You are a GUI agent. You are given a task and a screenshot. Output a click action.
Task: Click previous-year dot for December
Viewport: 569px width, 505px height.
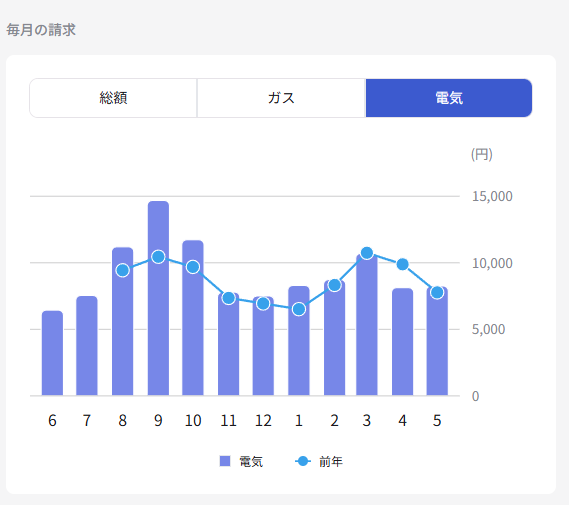263,303
